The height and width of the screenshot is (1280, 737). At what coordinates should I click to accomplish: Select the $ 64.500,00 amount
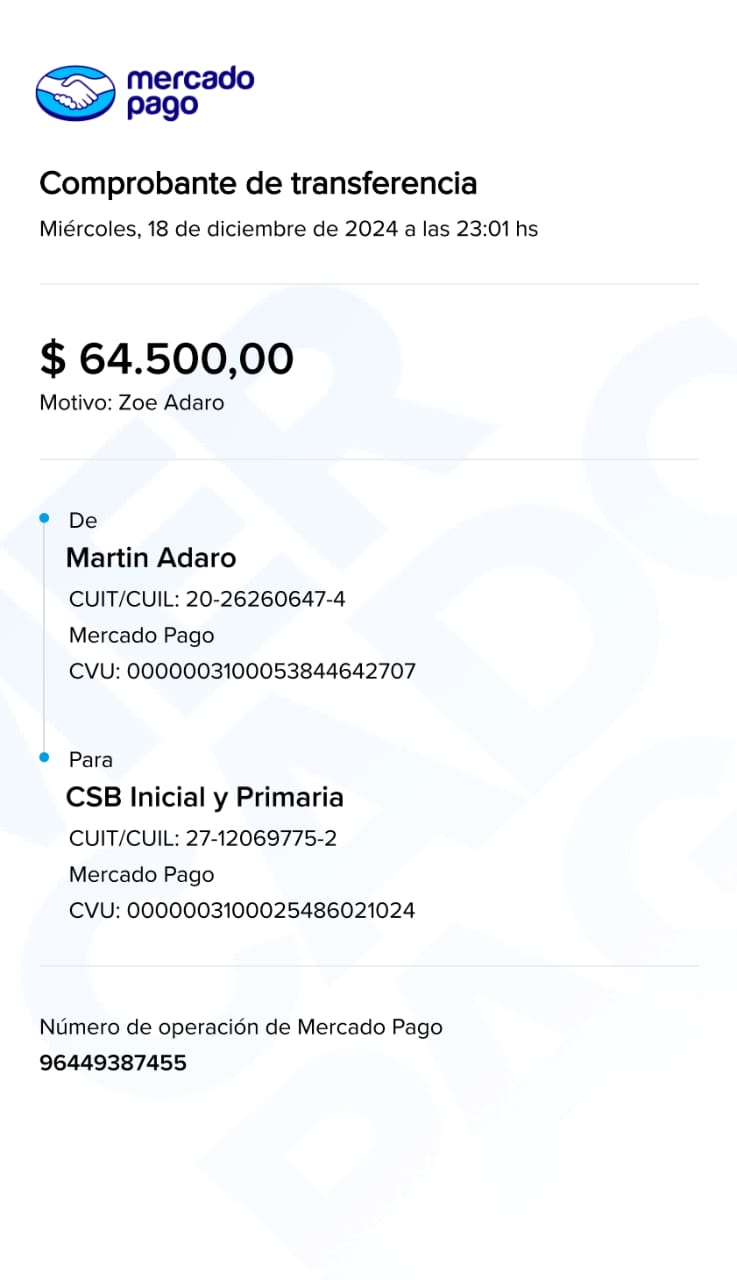(x=166, y=358)
